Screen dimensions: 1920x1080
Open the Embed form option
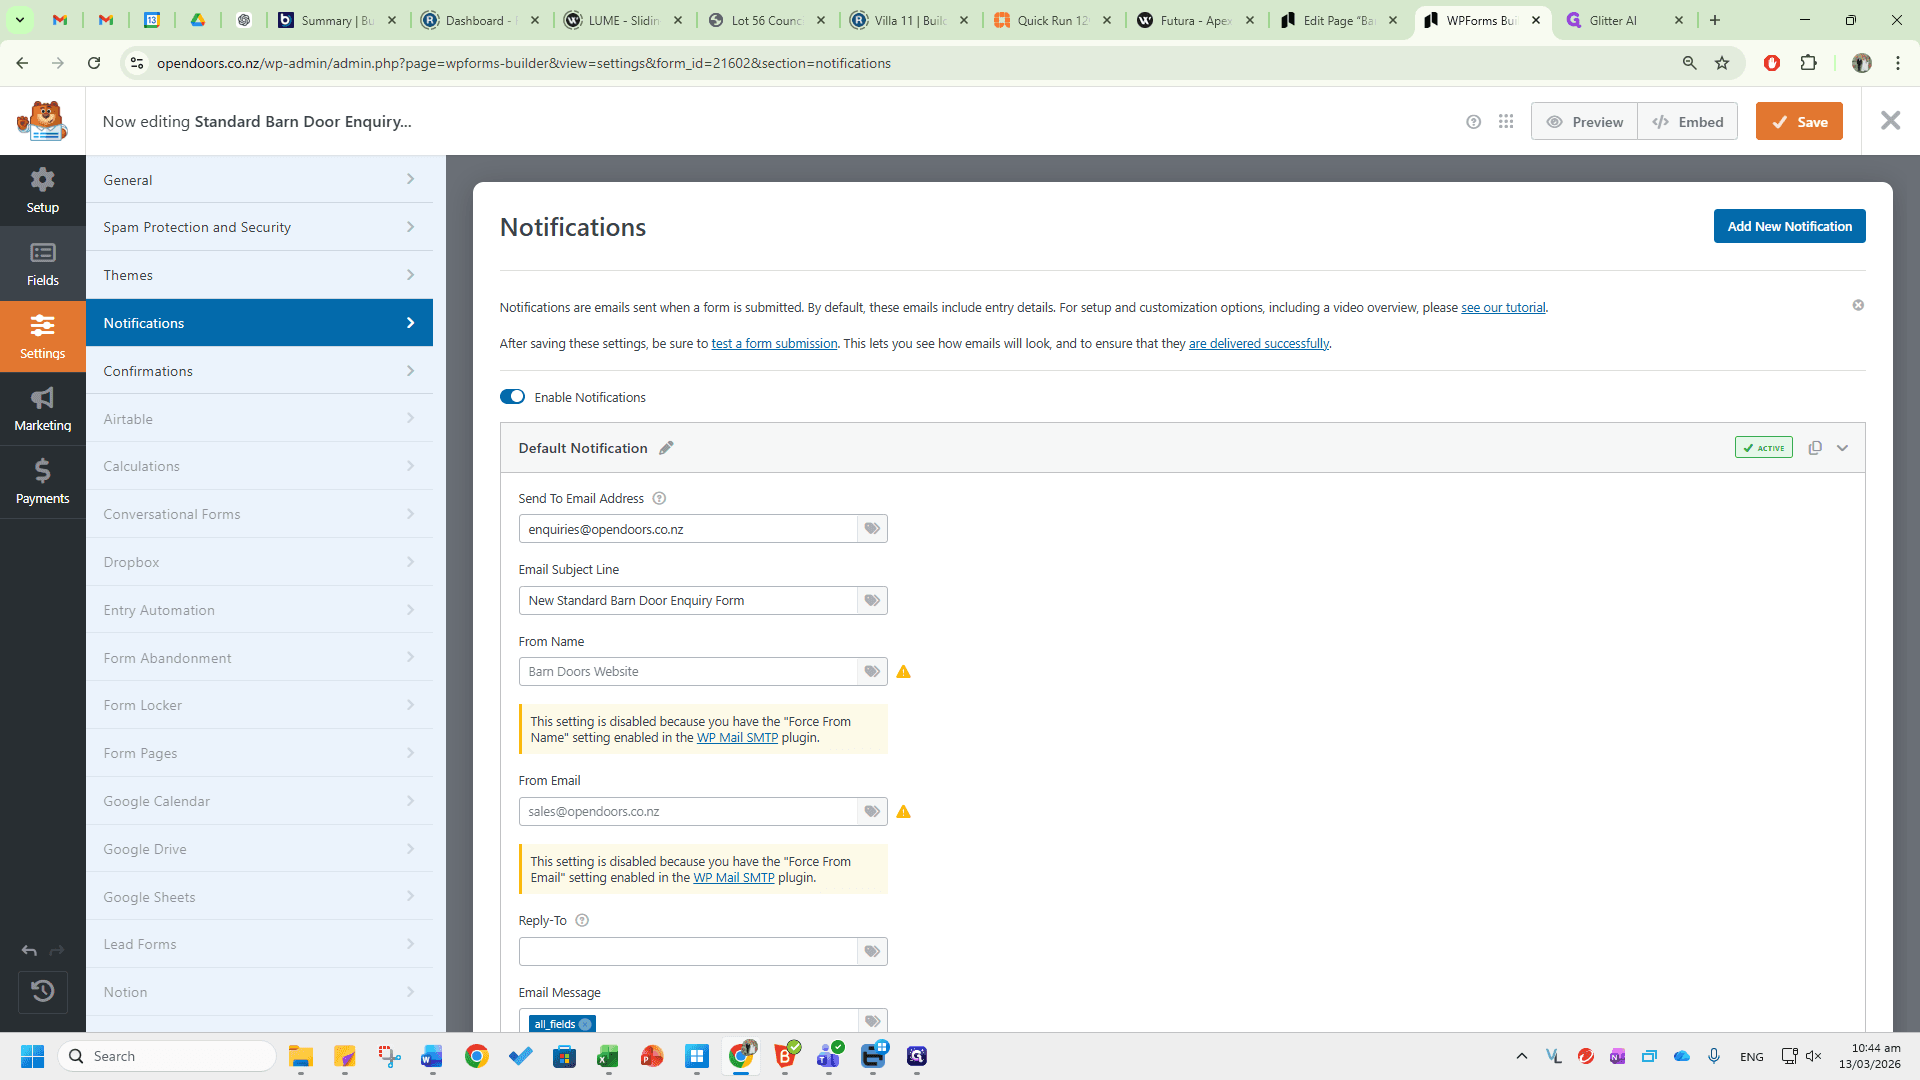[1688, 122]
